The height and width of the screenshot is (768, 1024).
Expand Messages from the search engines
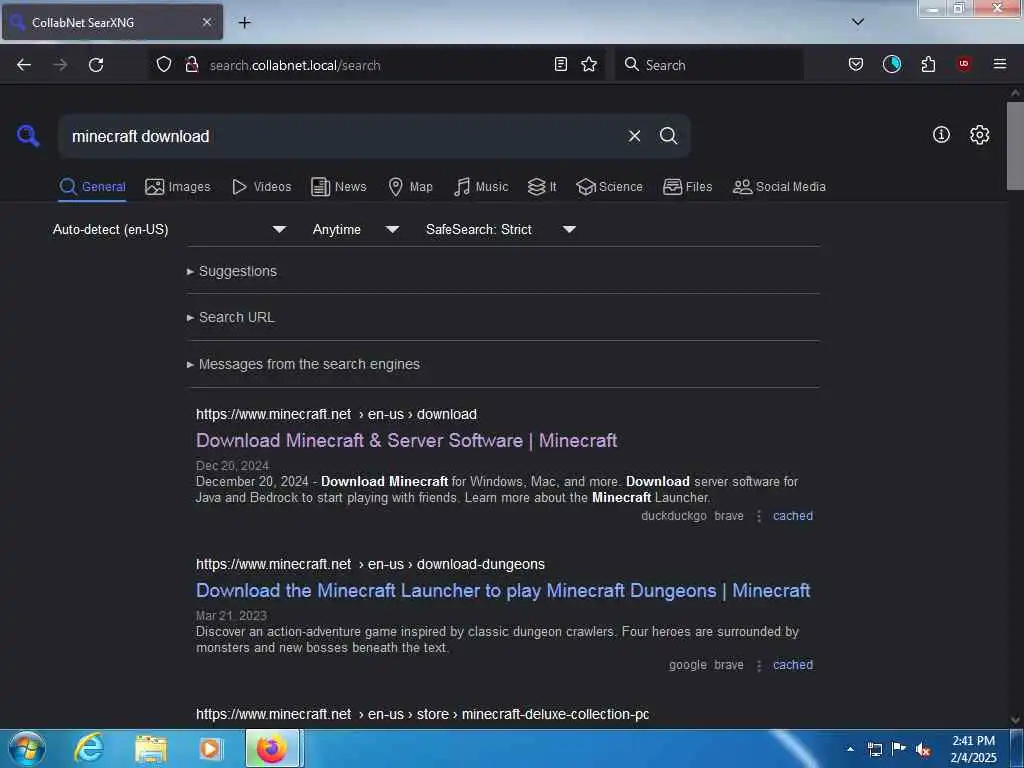coord(303,364)
